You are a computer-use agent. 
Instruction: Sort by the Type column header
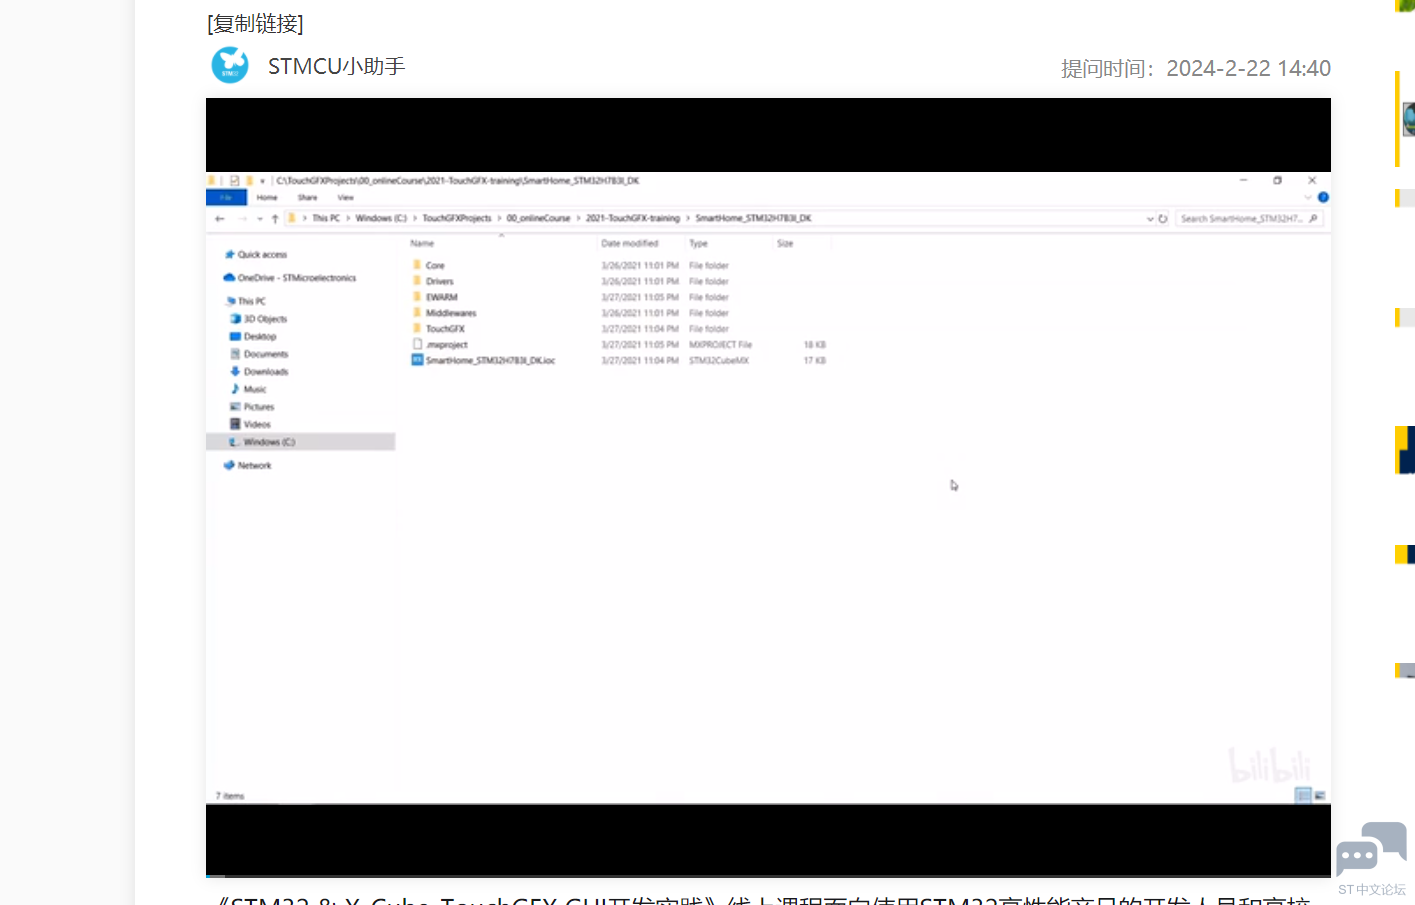click(698, 243)
